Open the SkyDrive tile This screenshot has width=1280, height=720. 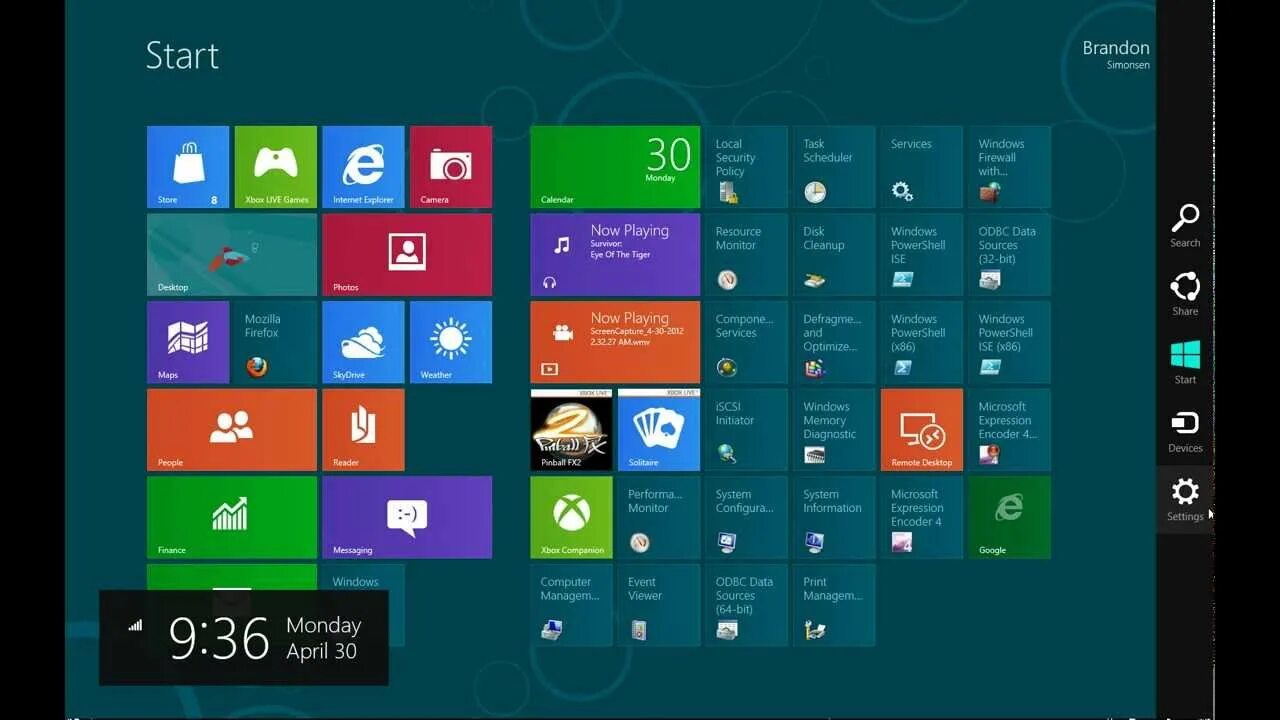tap(363, 342)
